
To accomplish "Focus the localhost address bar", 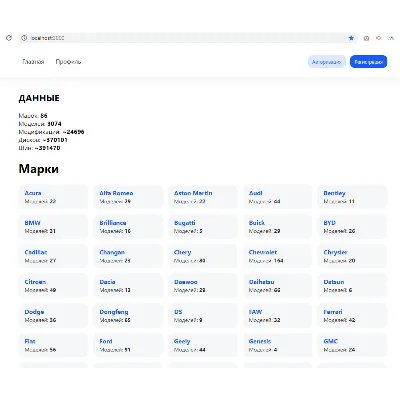I will click(188, 38).
